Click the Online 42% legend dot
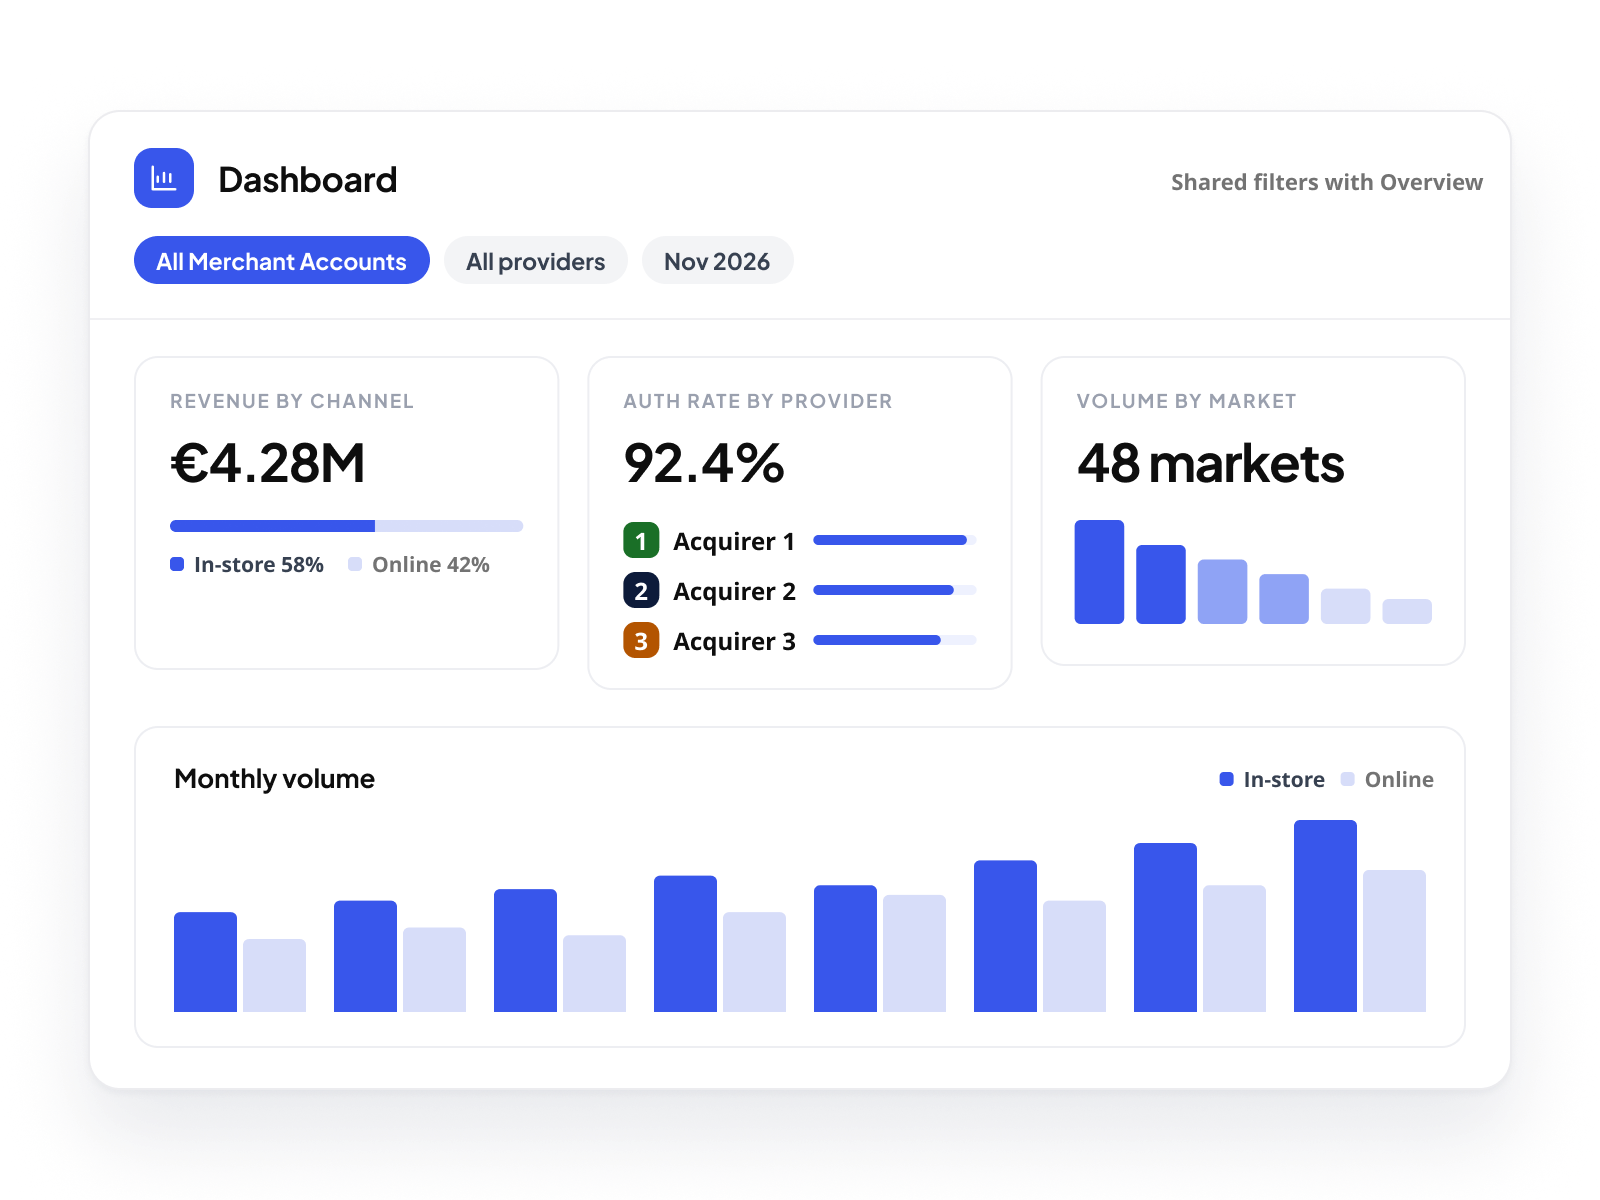This screenshot has width=1600, height=1200. click(355, 564)
